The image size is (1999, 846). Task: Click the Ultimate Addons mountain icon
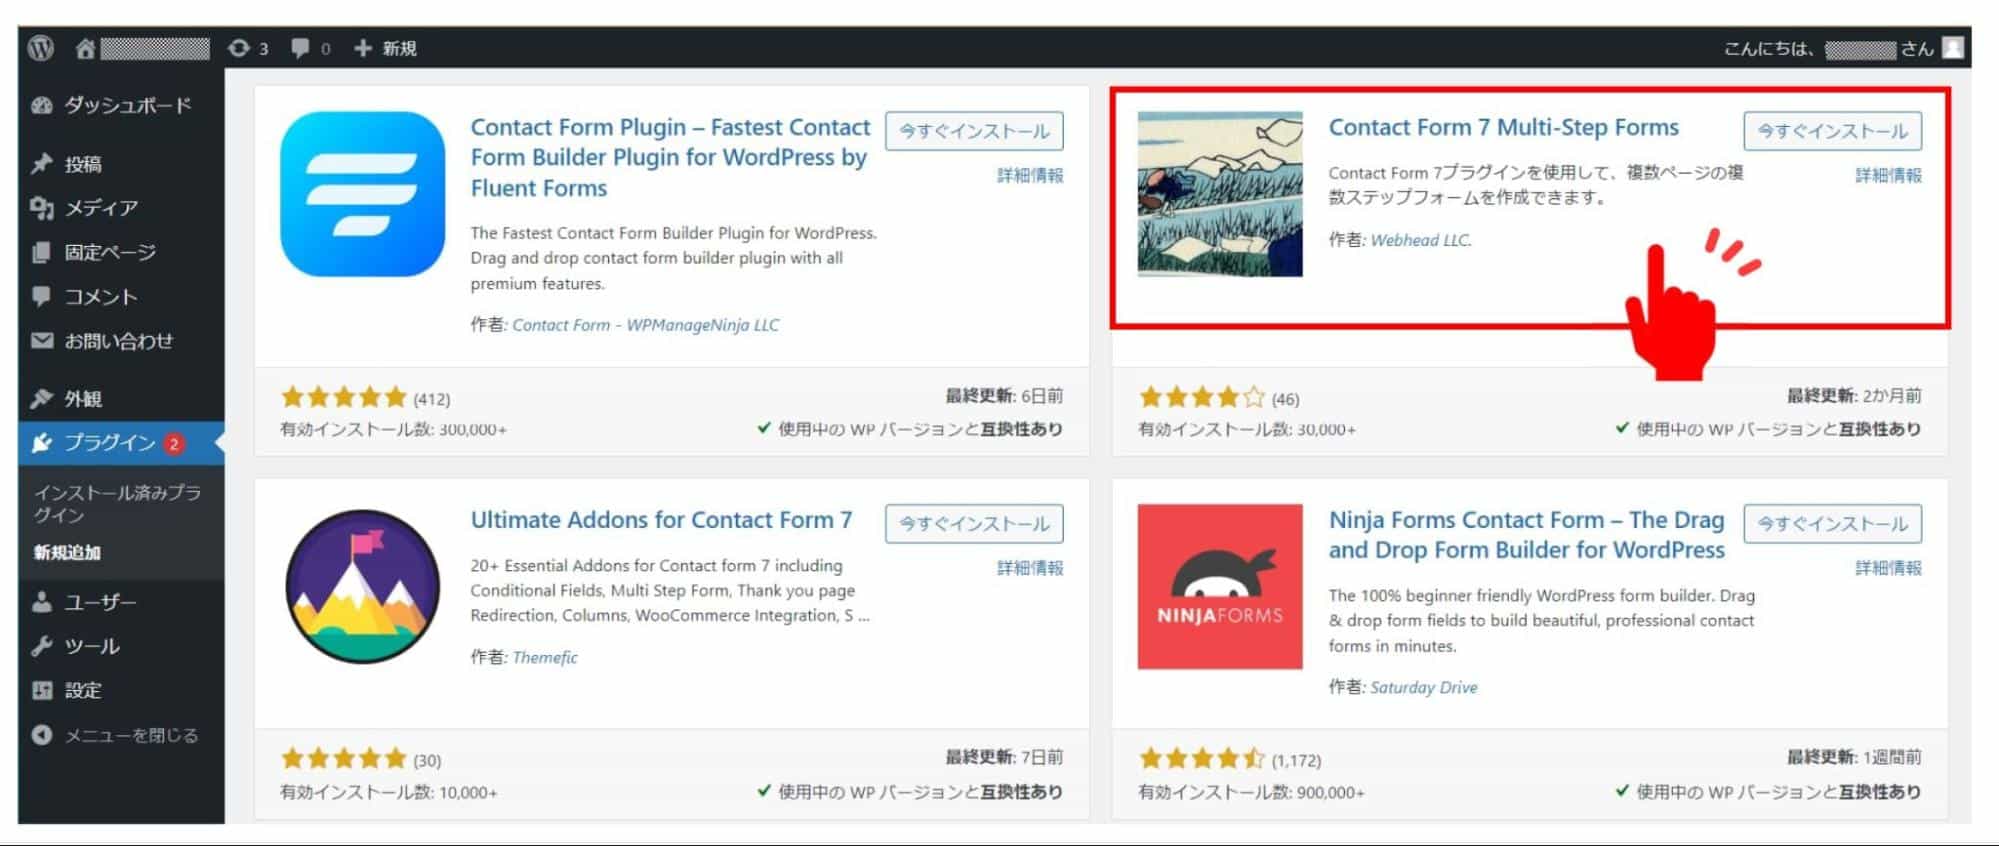(362, 586)
